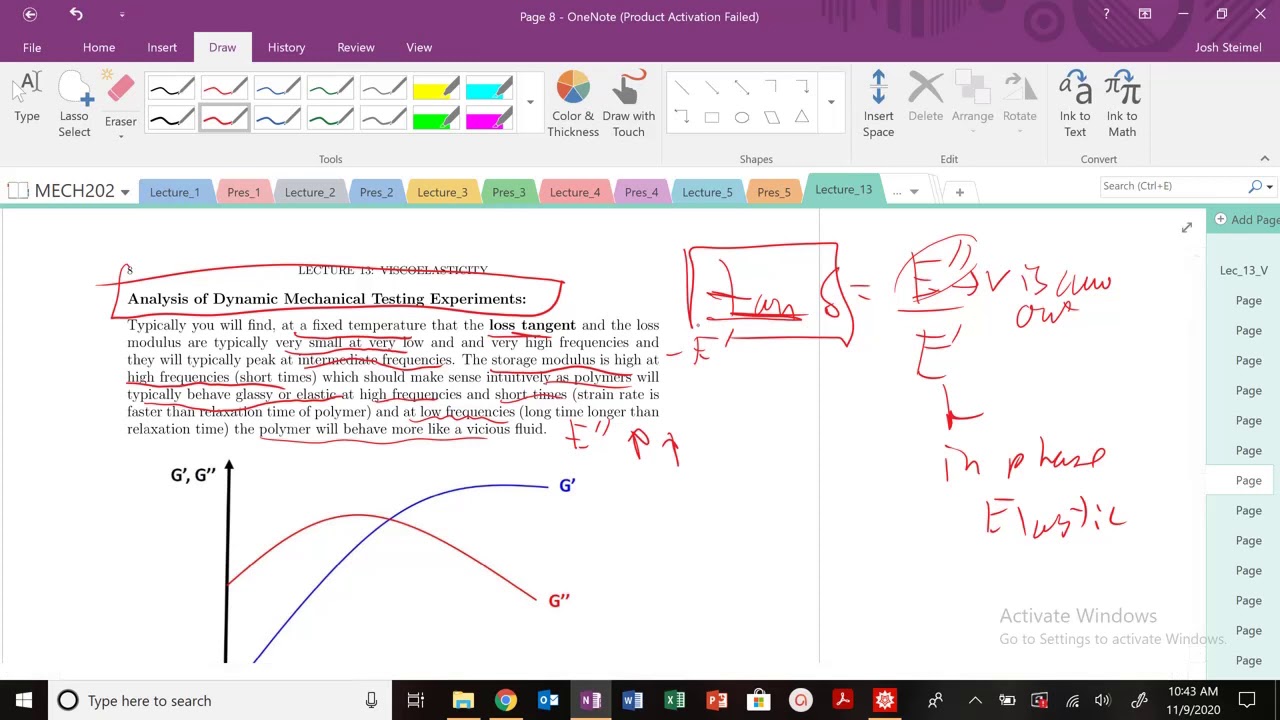The height and width of the screenshot is (720, 1280).
Task: Open the Lecture_1 section tab
Action: [x=175, y=192]
